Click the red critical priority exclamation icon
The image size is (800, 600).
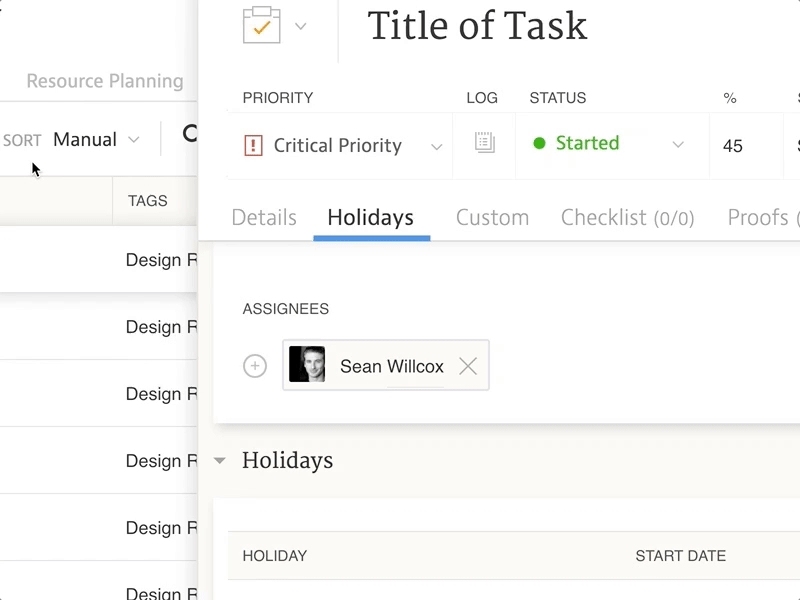coord(254,145)
